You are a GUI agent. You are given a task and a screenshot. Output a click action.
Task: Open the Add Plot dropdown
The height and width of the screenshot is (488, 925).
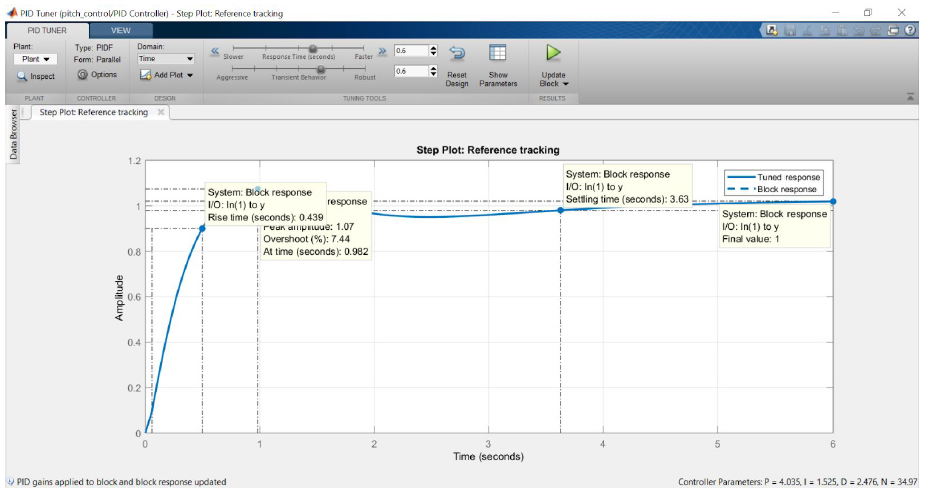point(166,75)
